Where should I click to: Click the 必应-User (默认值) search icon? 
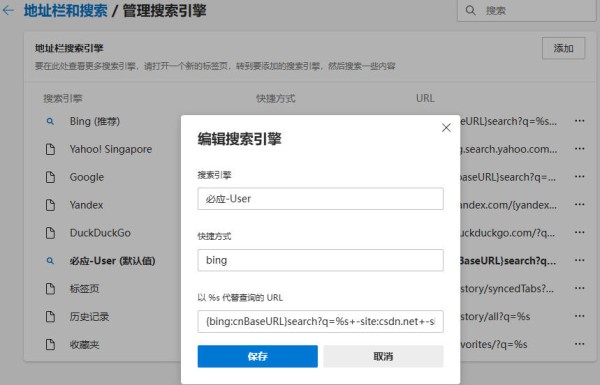(x=50, y=261)
